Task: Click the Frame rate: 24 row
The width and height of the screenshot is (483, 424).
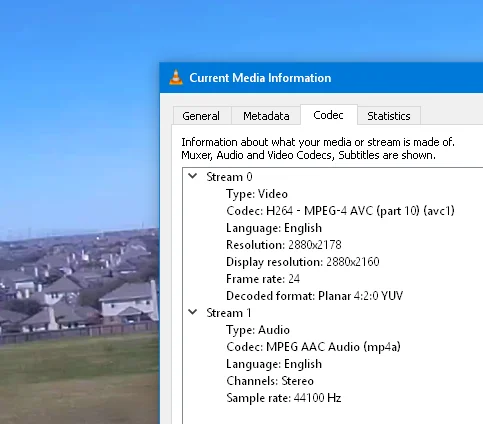Action: click(263, 279)
